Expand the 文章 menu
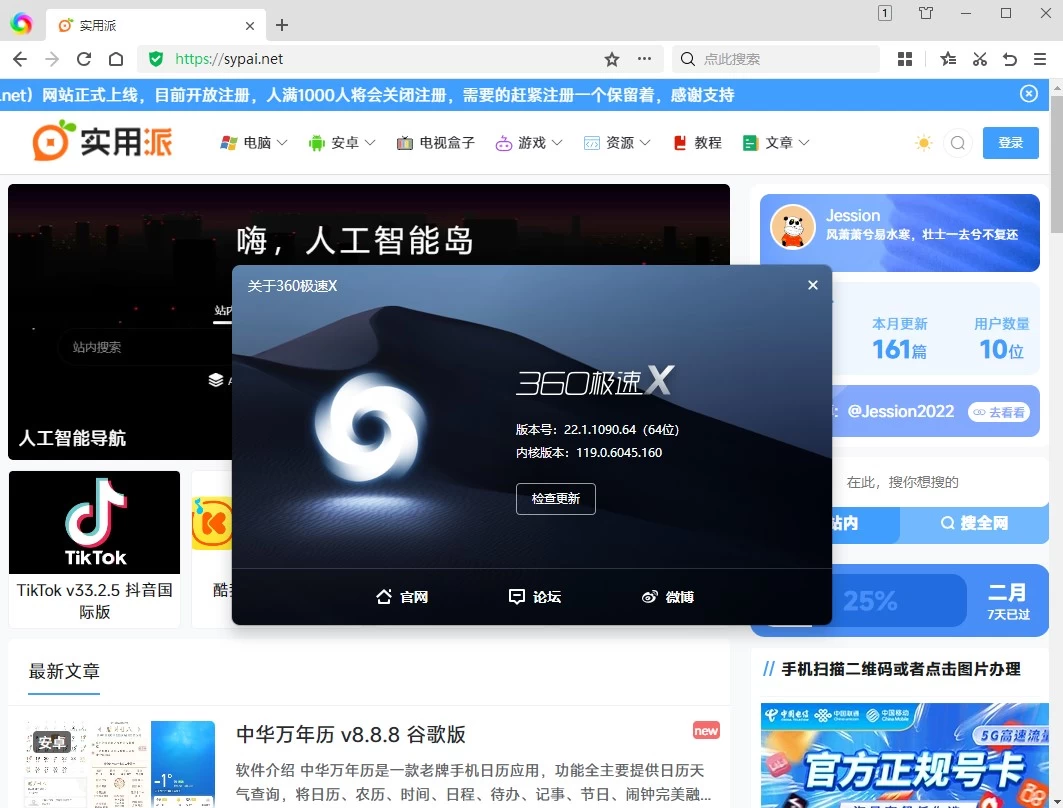This screenshot has width=1063, height=808. [x=776, y=143]
